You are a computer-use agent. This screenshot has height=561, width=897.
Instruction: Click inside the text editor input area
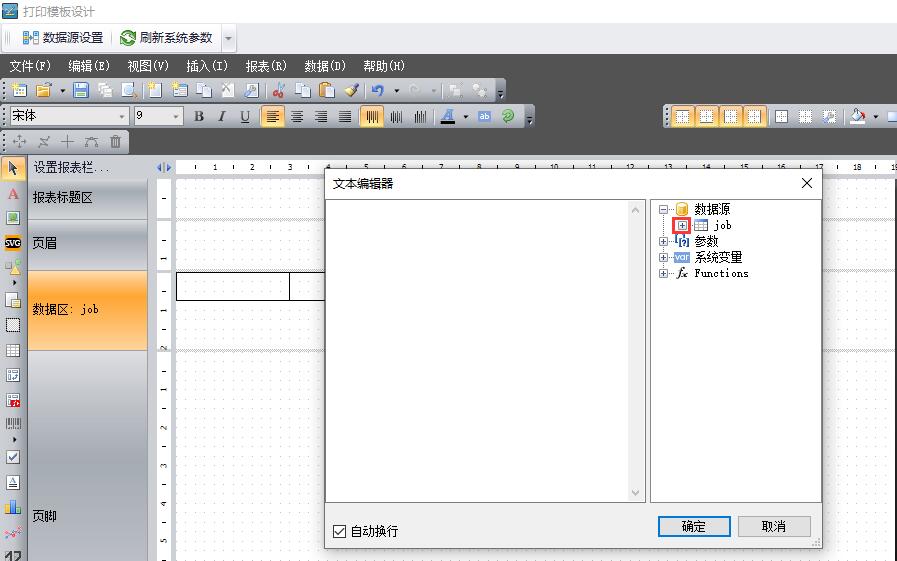[478, 350]
